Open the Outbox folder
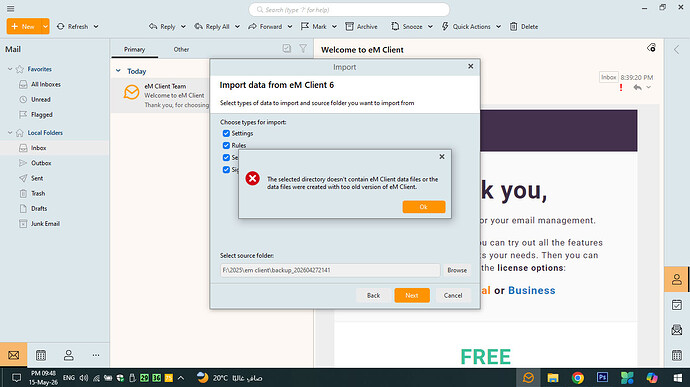 [41, 163]
